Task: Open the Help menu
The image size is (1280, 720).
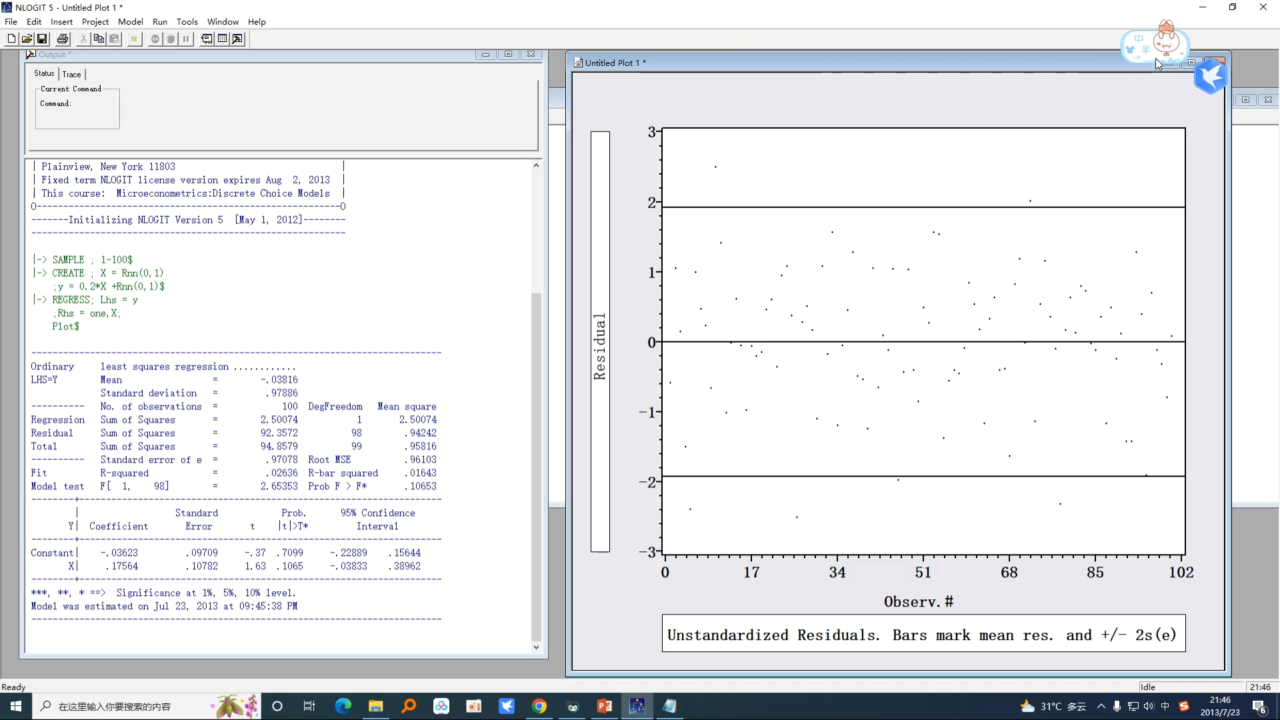Action: (257, 21)
